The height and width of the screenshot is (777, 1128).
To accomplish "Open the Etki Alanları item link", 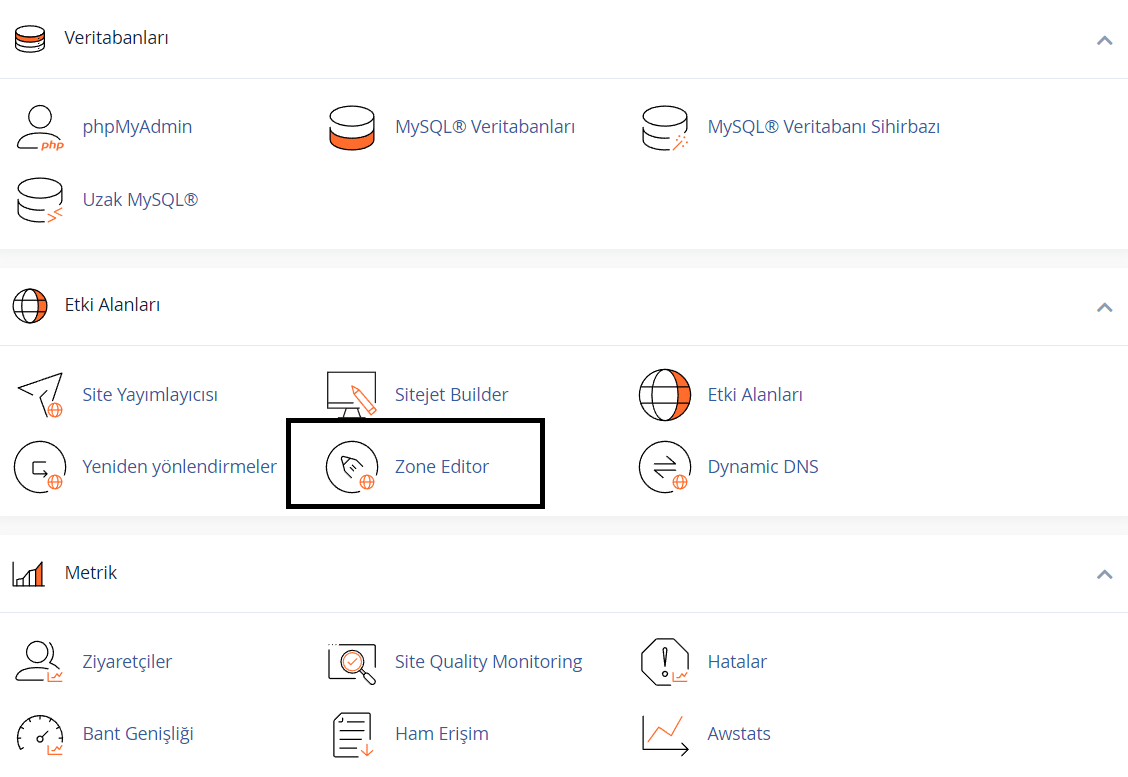I will click(755, 395).
